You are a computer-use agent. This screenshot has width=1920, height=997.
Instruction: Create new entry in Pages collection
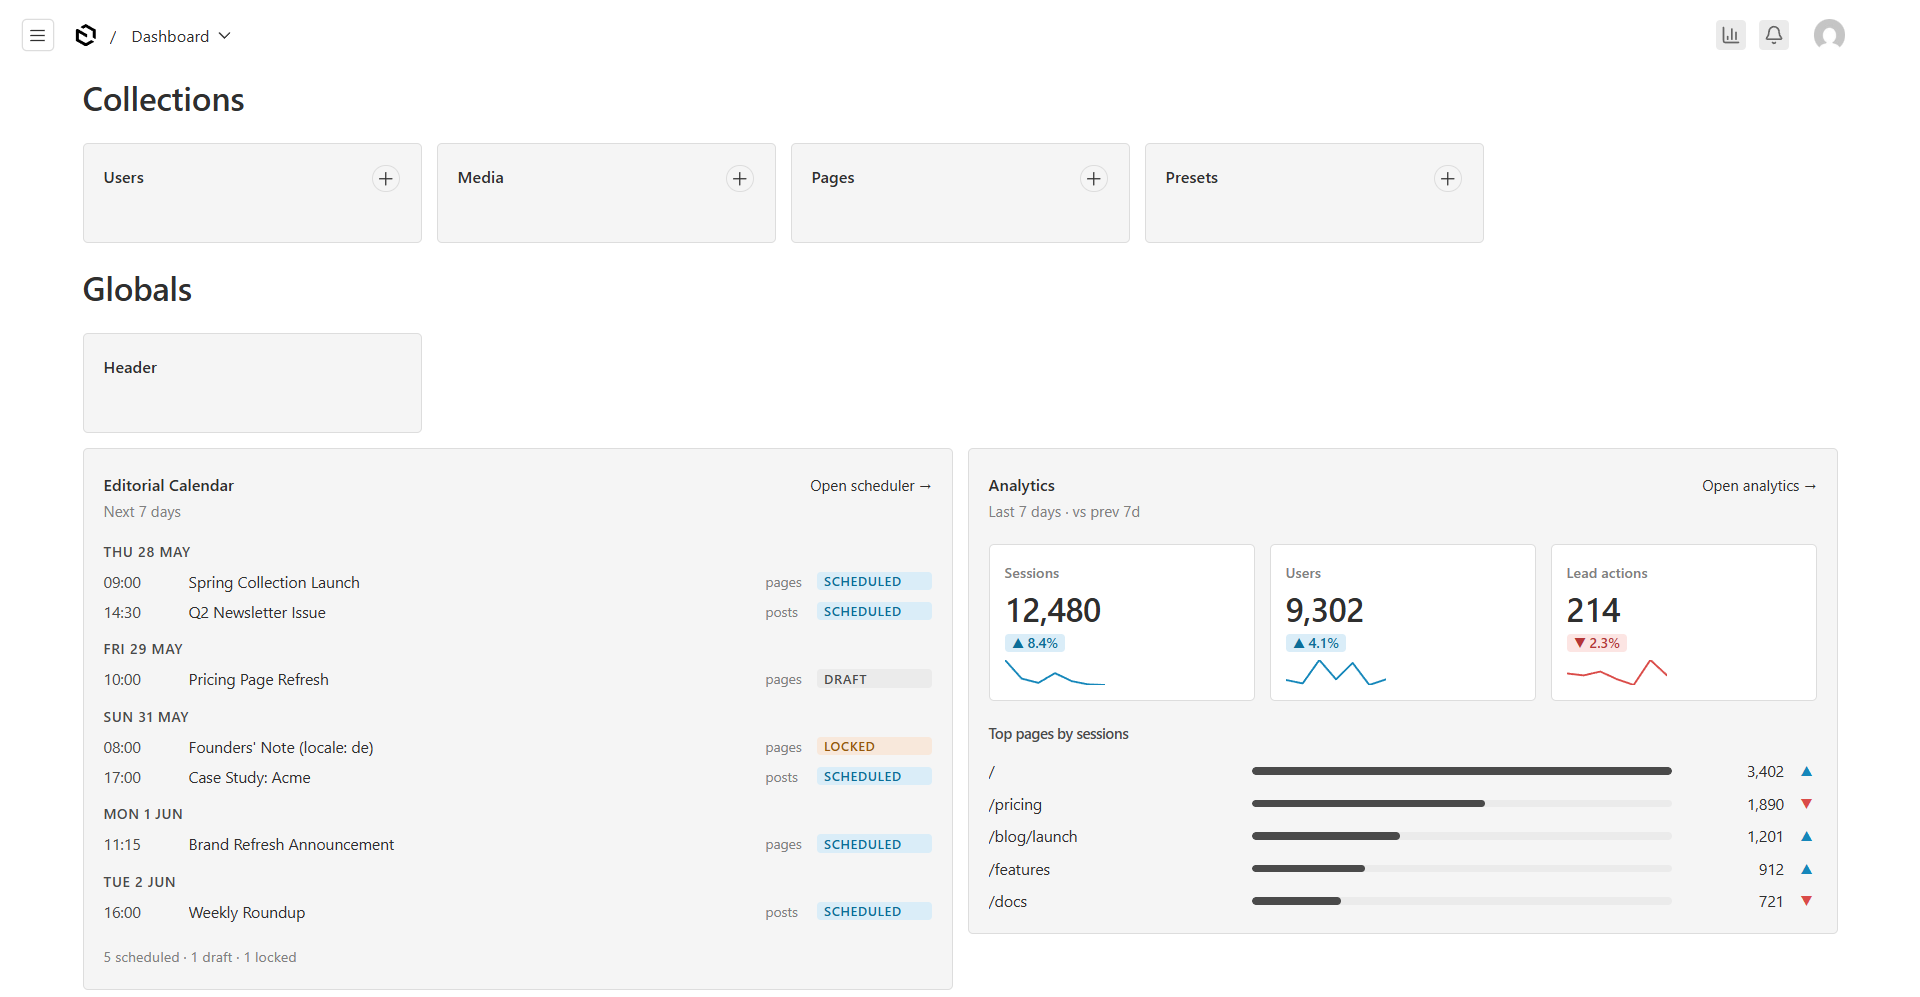[x=1094, y=178]
